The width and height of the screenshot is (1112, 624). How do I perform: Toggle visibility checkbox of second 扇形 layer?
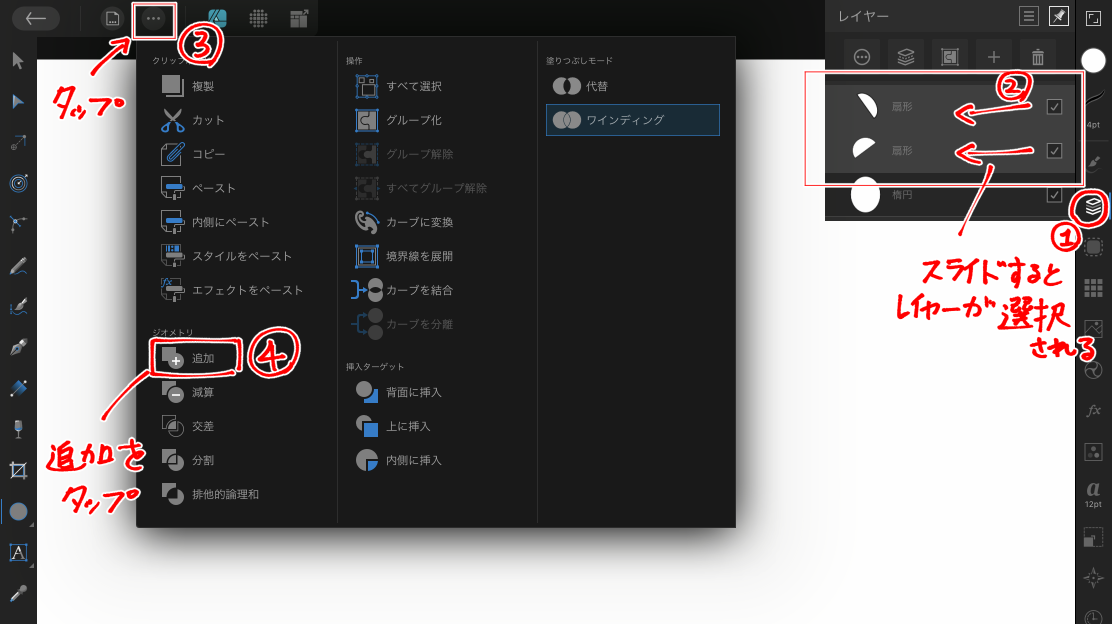click(1054, 150)
